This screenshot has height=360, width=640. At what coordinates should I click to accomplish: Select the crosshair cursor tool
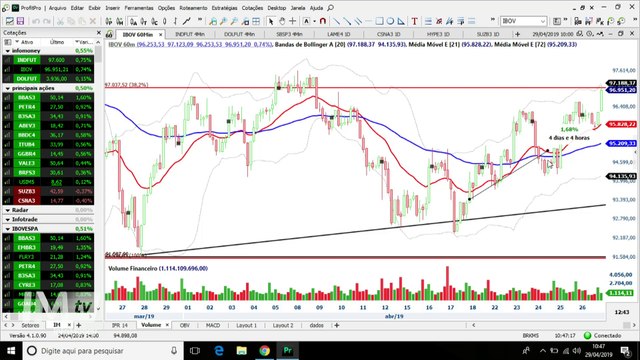(x=293, y=21)
